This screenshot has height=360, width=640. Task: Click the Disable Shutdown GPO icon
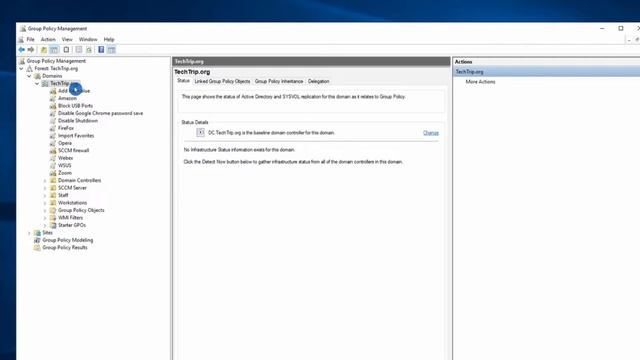(53, 121)
